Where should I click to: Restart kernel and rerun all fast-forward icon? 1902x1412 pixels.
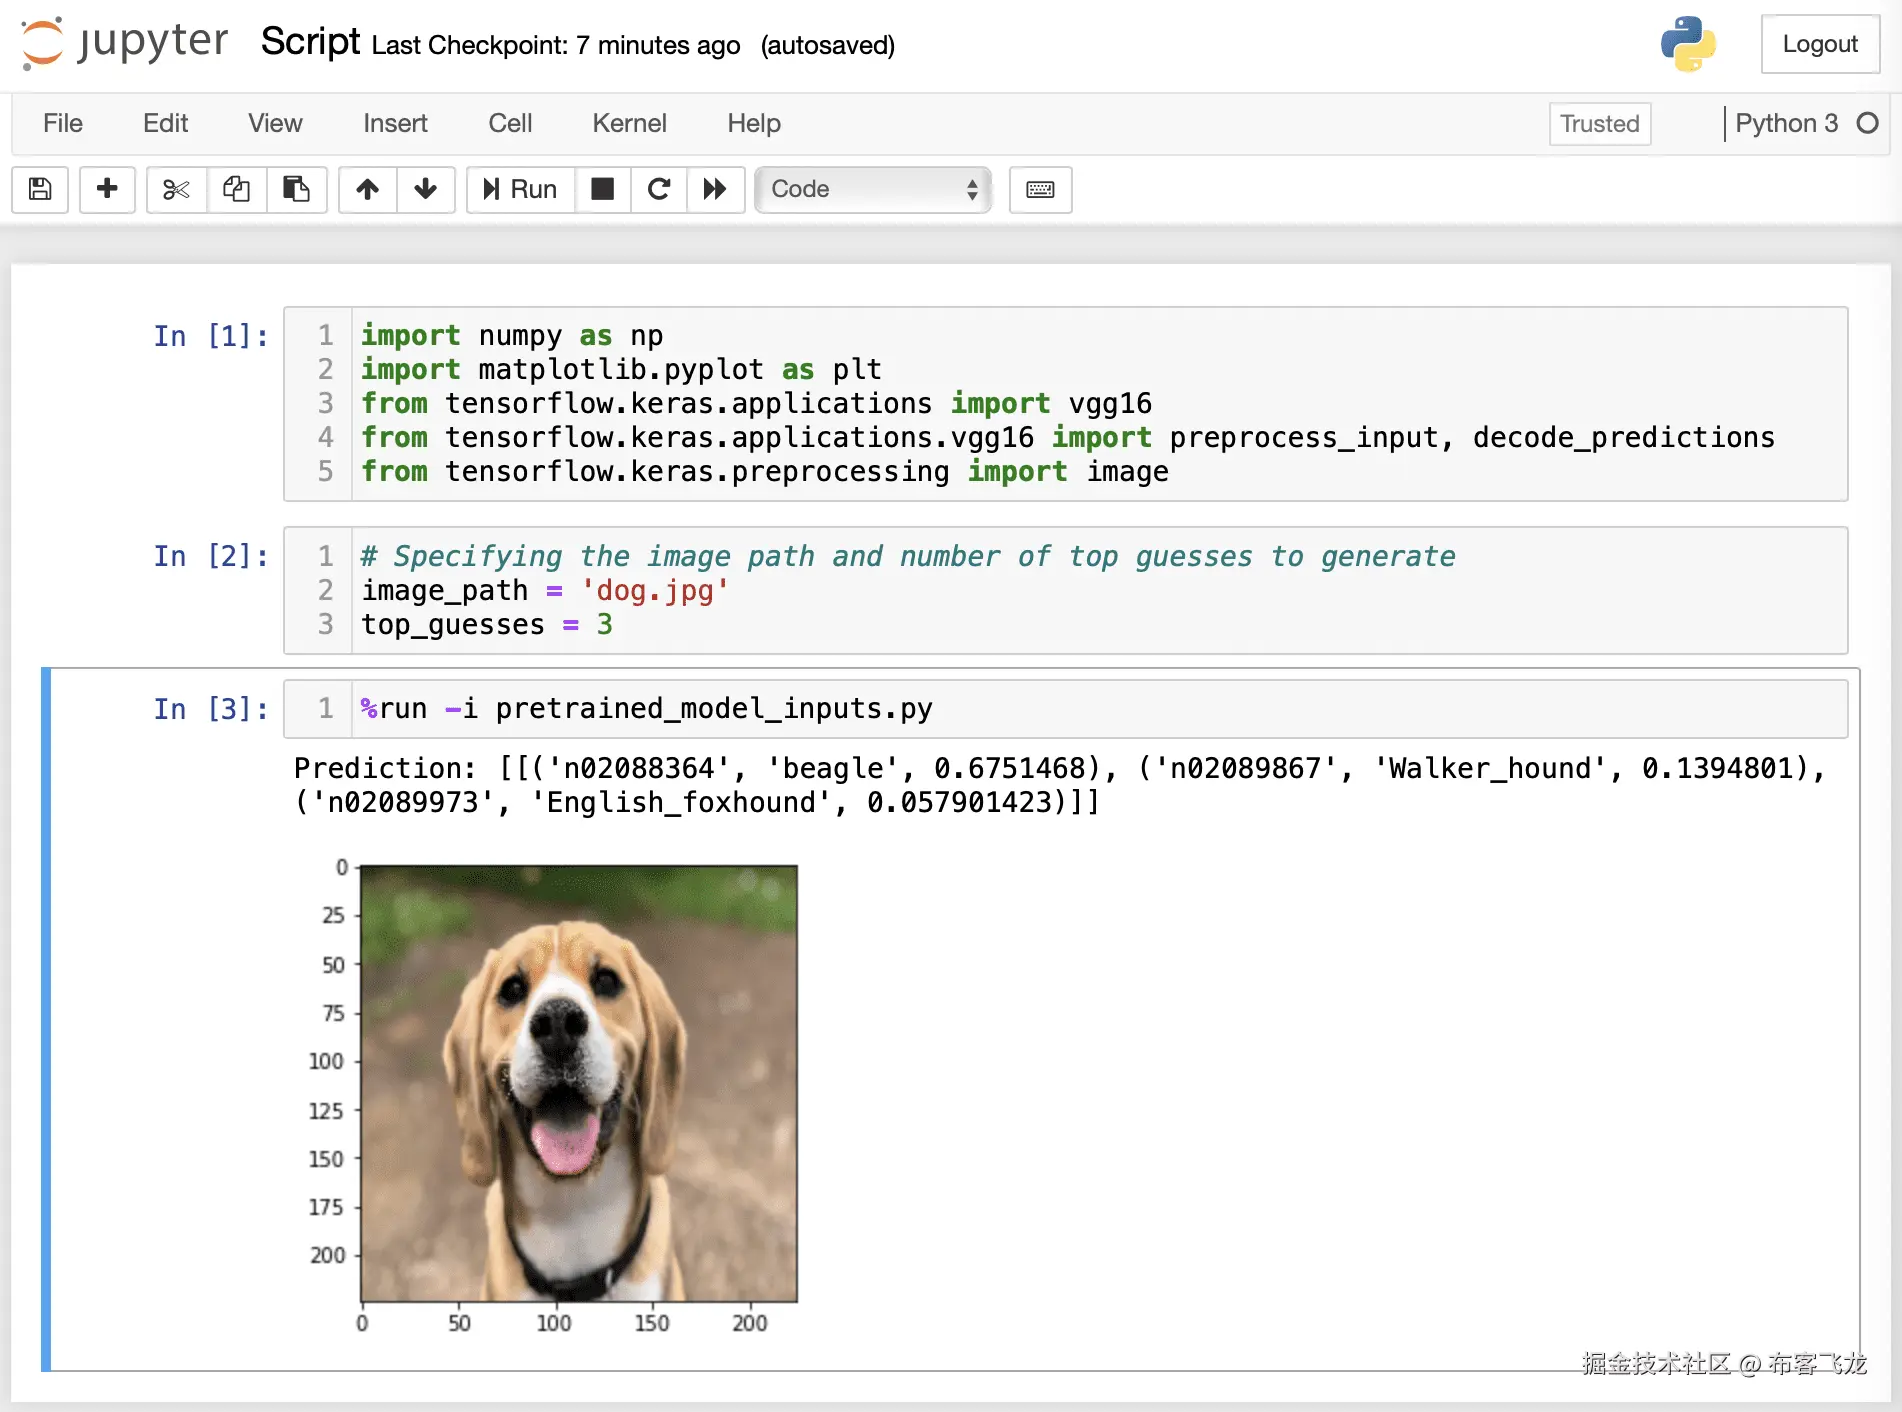point(715,189)
